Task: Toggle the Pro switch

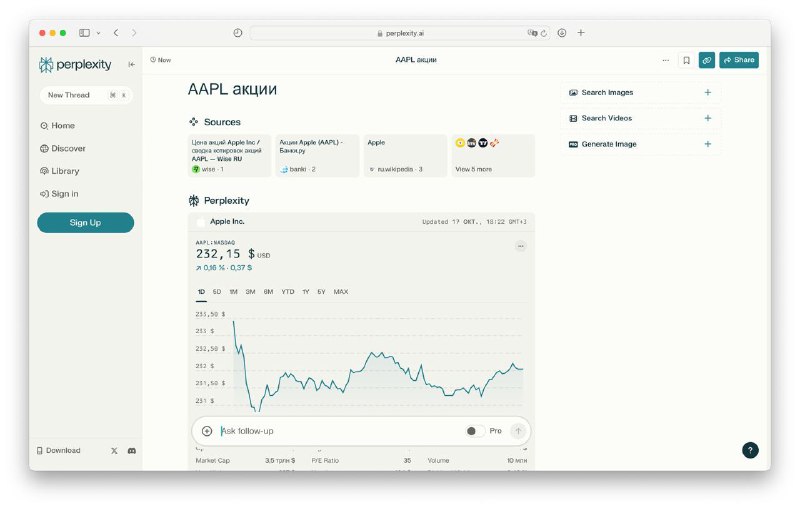Action: [x=474, y=431]
